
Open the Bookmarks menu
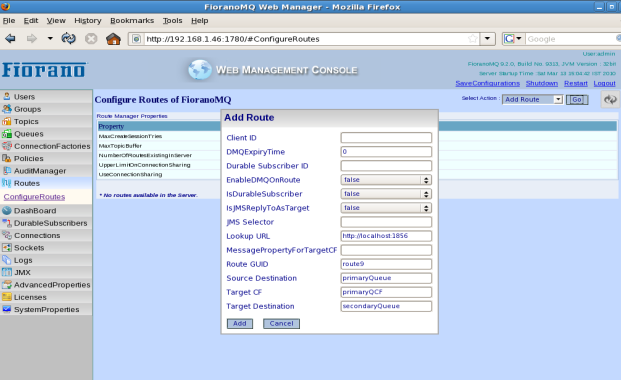tap(132, 21)
